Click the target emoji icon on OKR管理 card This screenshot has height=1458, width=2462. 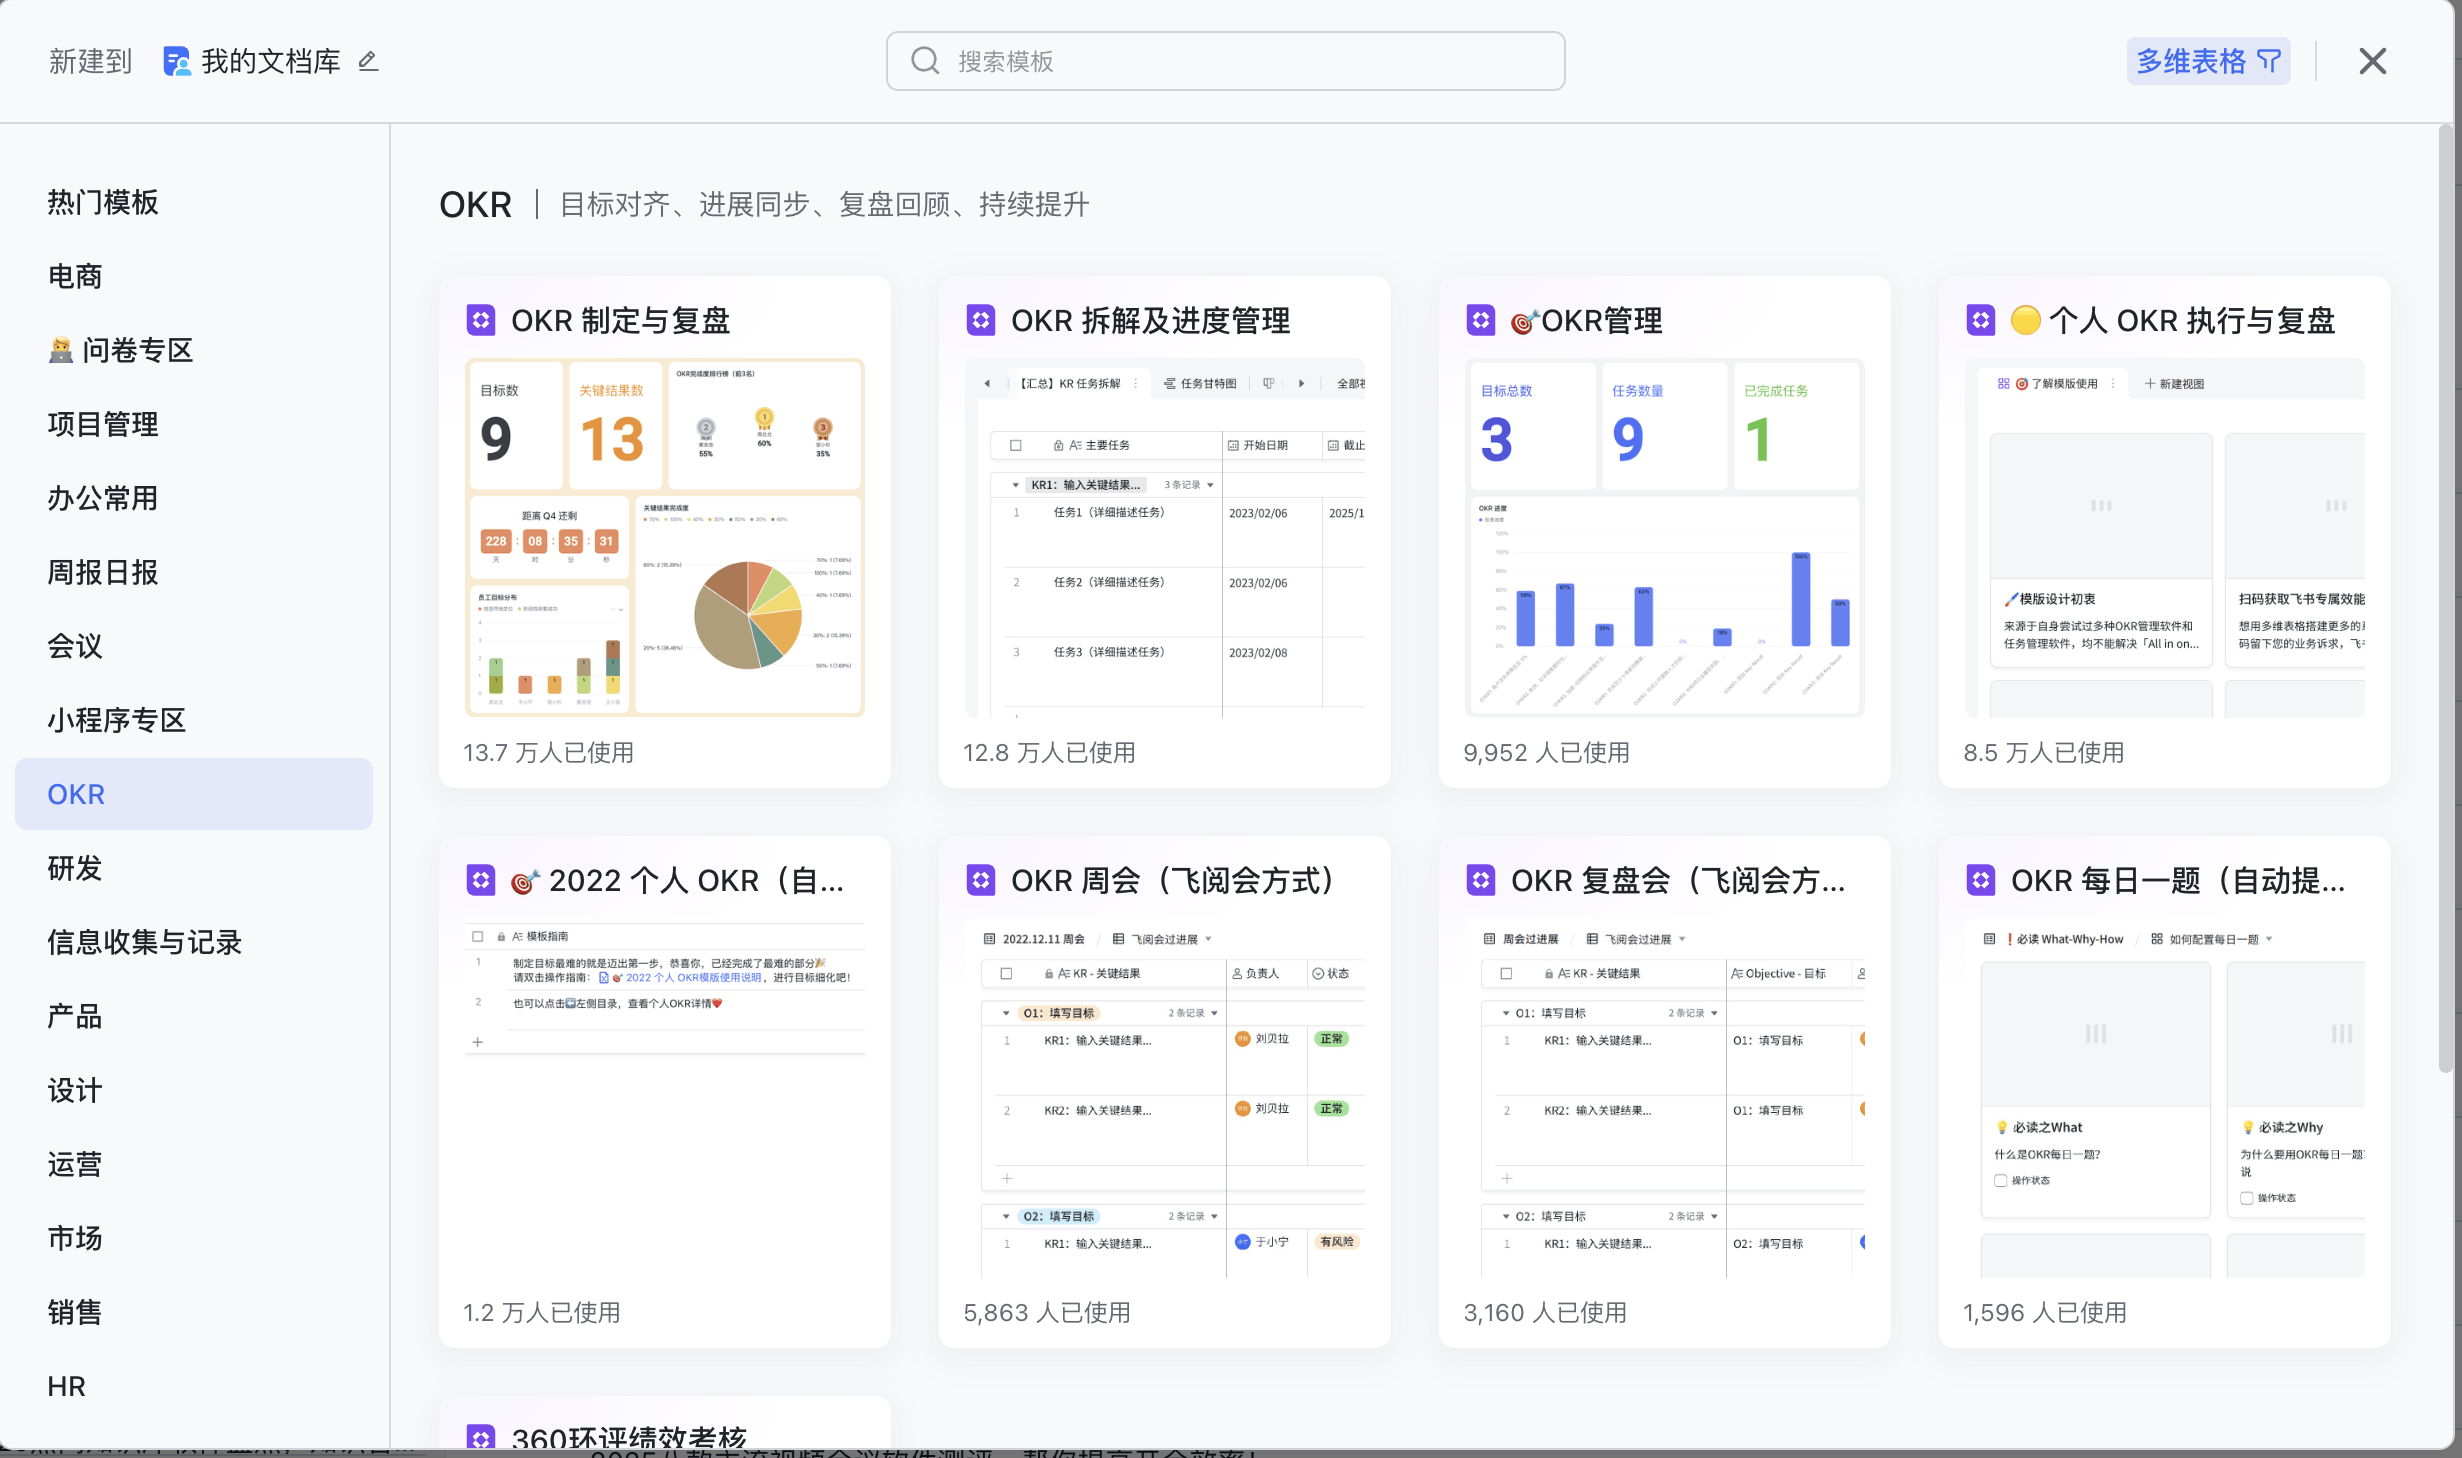(1523, 321)
